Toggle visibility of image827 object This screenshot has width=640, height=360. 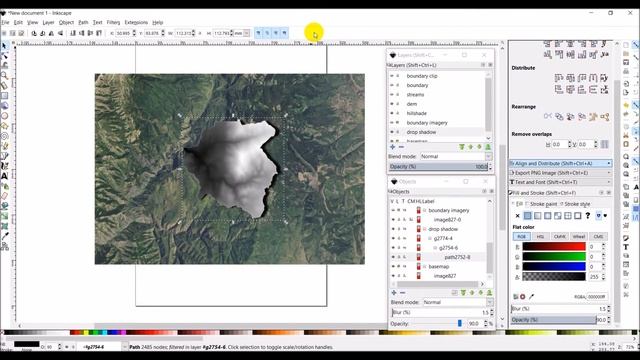pyautogui.click(x=393, y=276)
